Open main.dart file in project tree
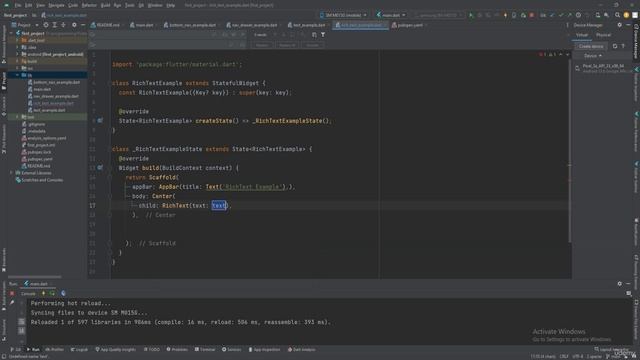This screenshot has width=640, height=360. click(39, 89)
